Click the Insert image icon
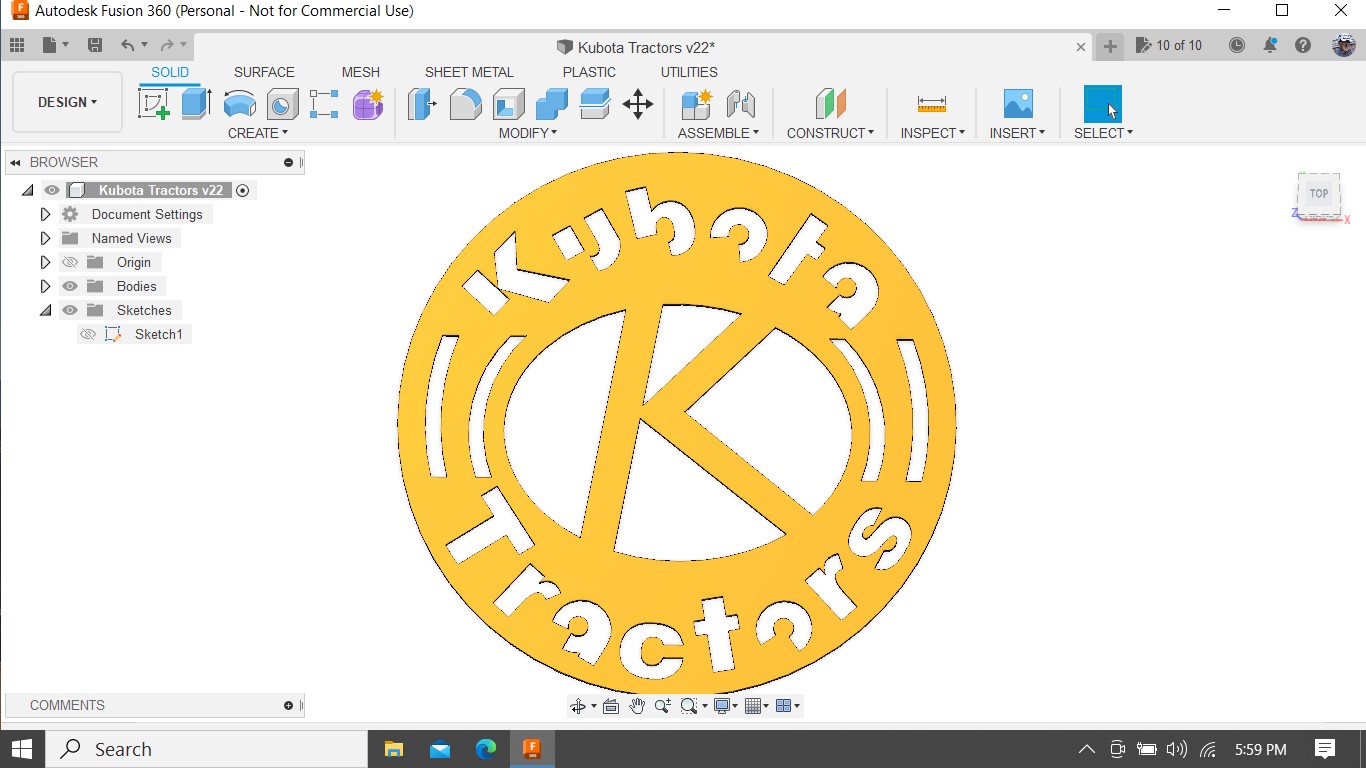Screen dimensions: 1366x768 click(x=1017, y=104)
